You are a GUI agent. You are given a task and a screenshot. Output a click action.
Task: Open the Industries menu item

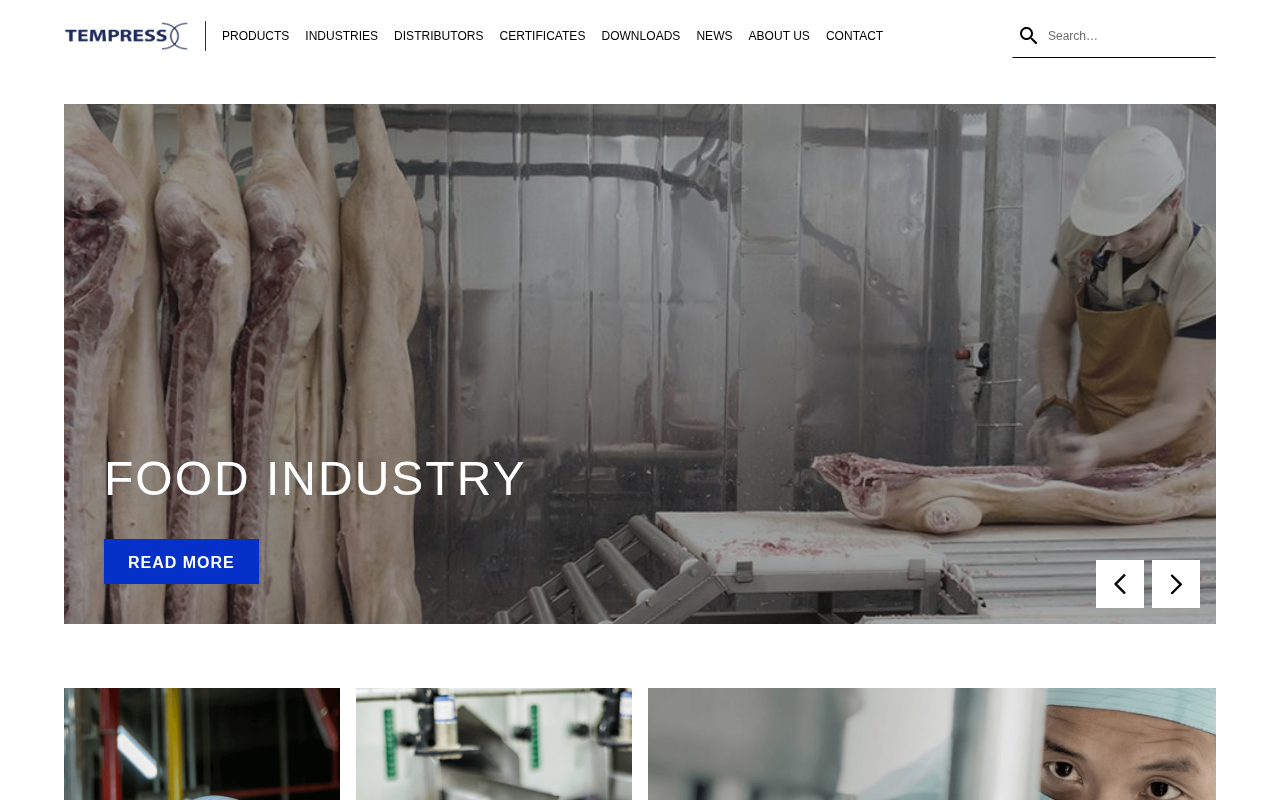click(341, 36)
